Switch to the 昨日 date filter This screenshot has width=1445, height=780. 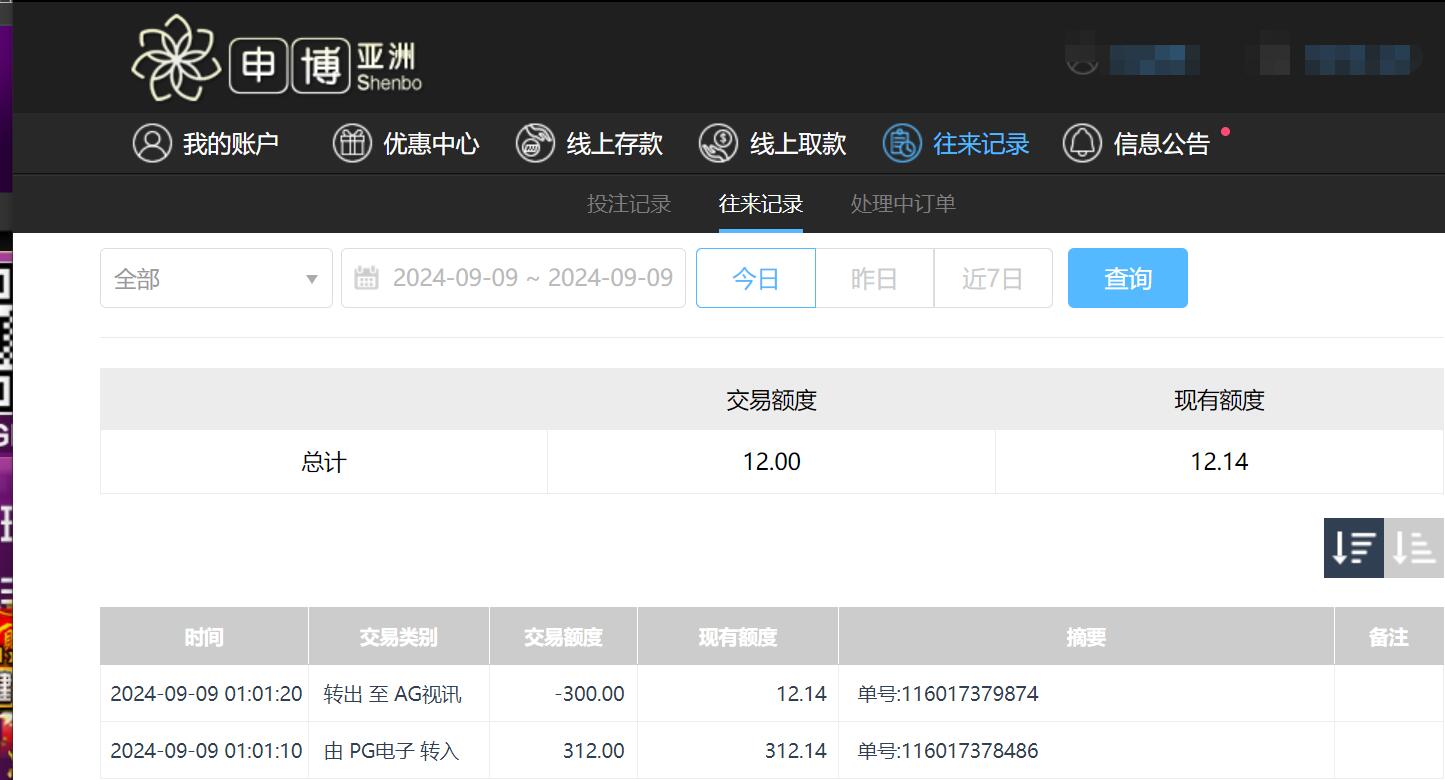click(874, 278)
